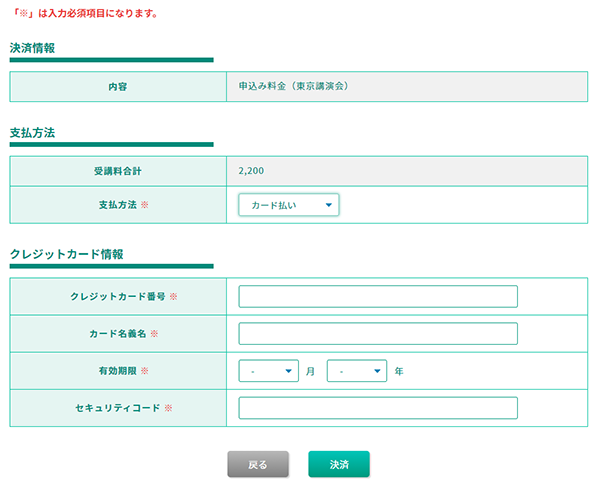Click the arrow on カード払い select box
The height and width of the screenshot is (490, 600).
click(329, 205)
